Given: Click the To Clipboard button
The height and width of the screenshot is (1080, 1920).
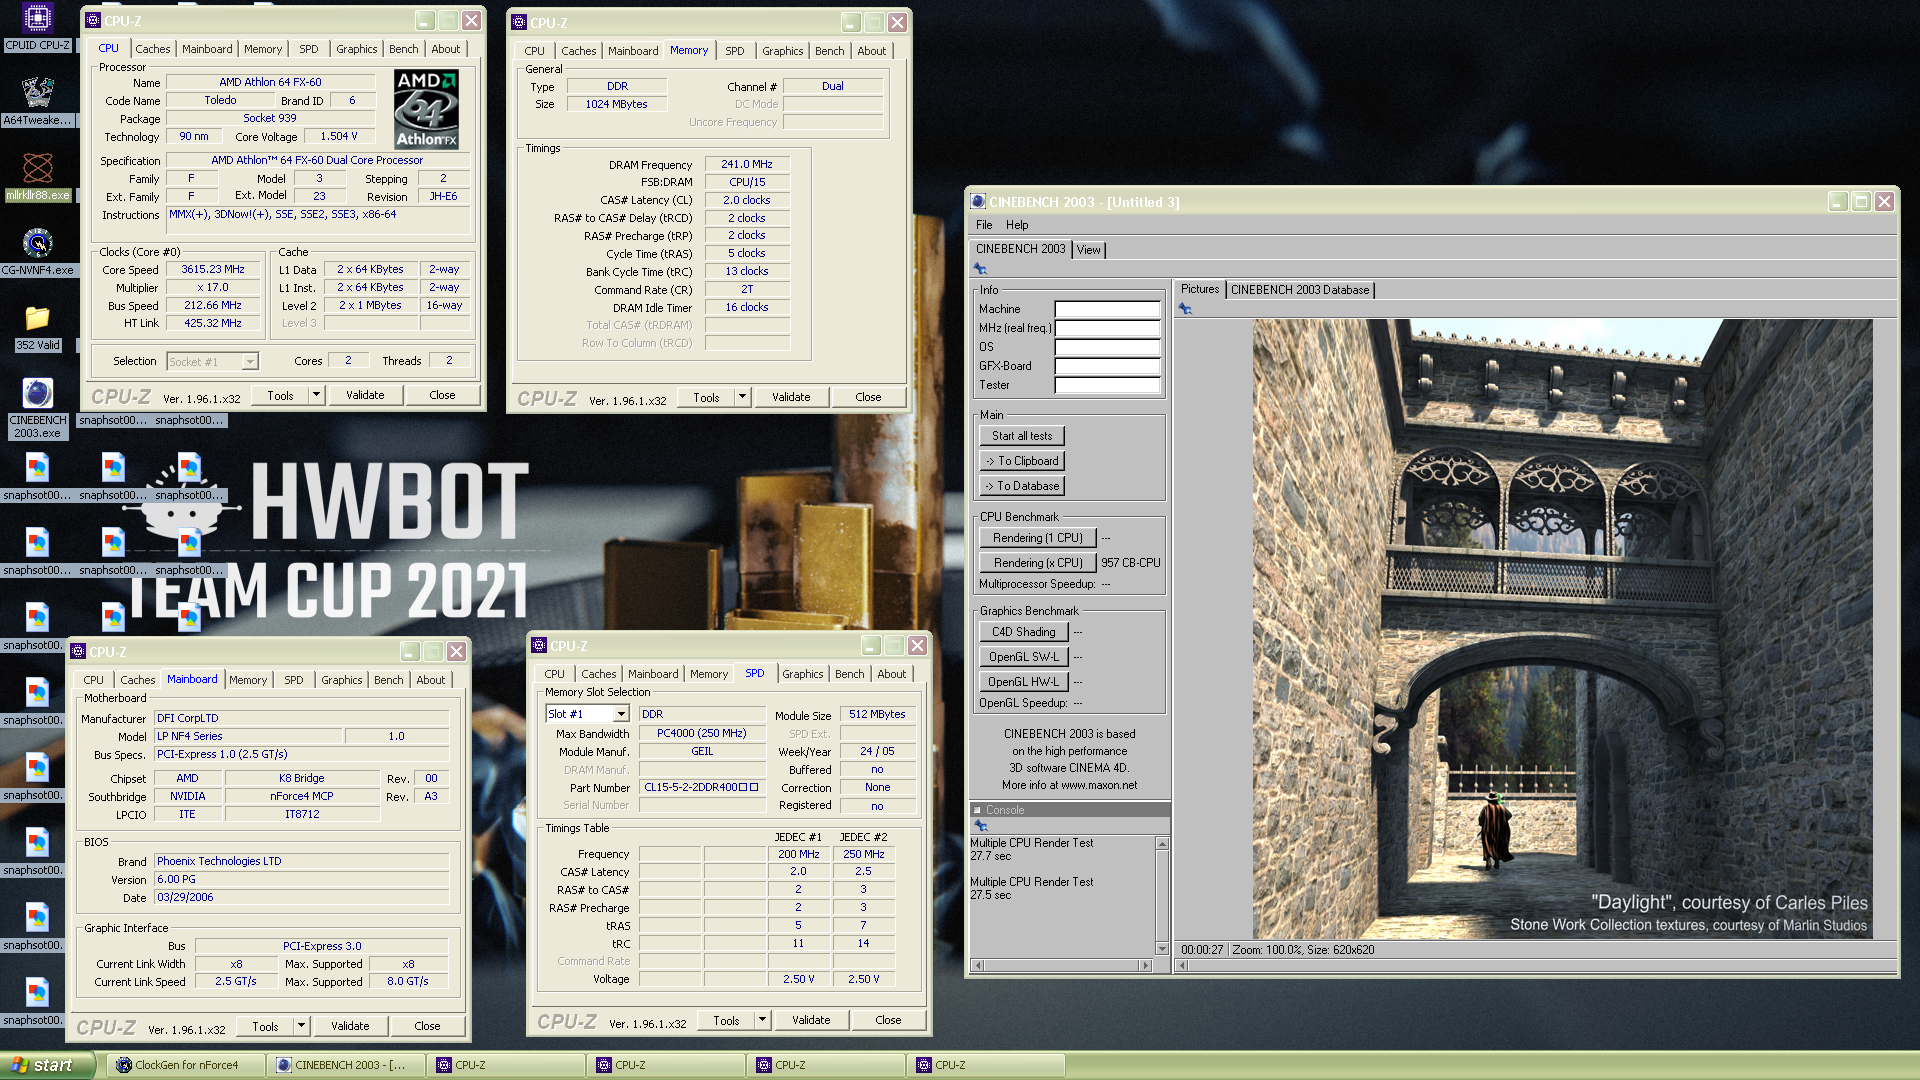Looking at the screenshot, I should (x=1022, y=461).
